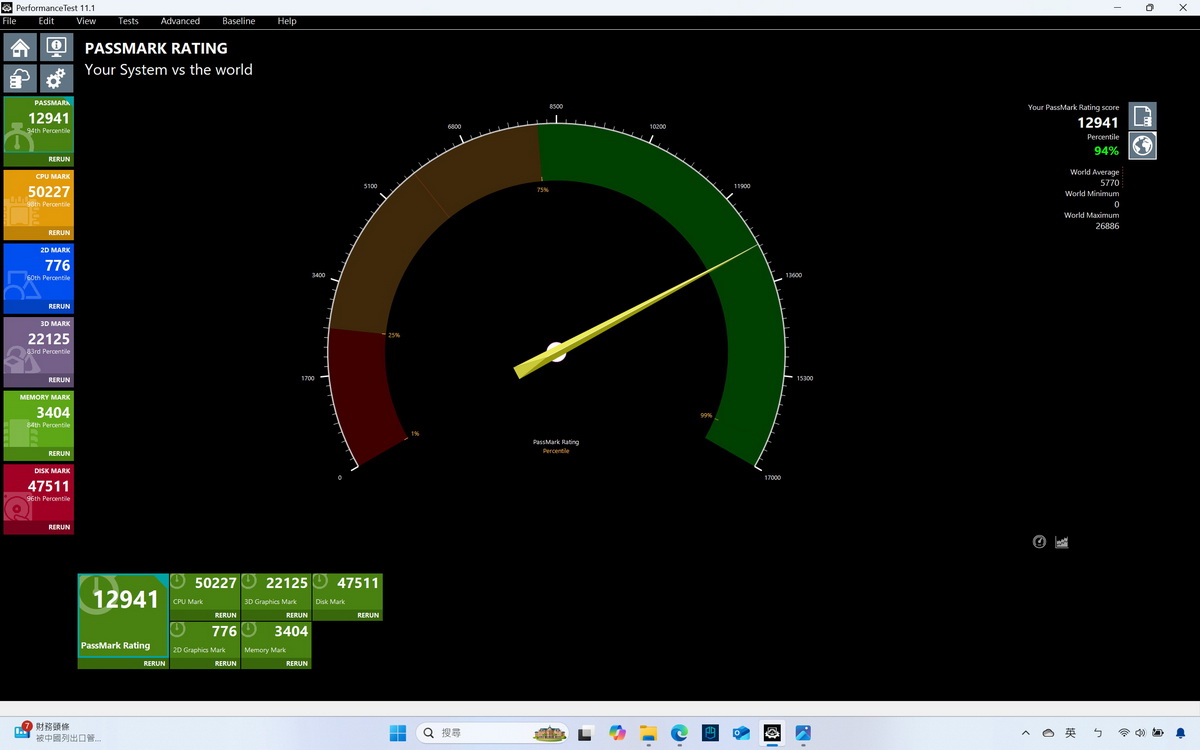Click the baseline document icon beside score
The height and width of the screenshot is (750, 1200).
coord(1142,116)
